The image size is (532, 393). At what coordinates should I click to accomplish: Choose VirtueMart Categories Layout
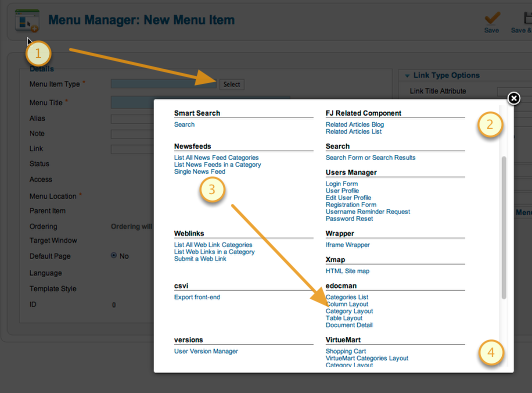pos(367,358)
